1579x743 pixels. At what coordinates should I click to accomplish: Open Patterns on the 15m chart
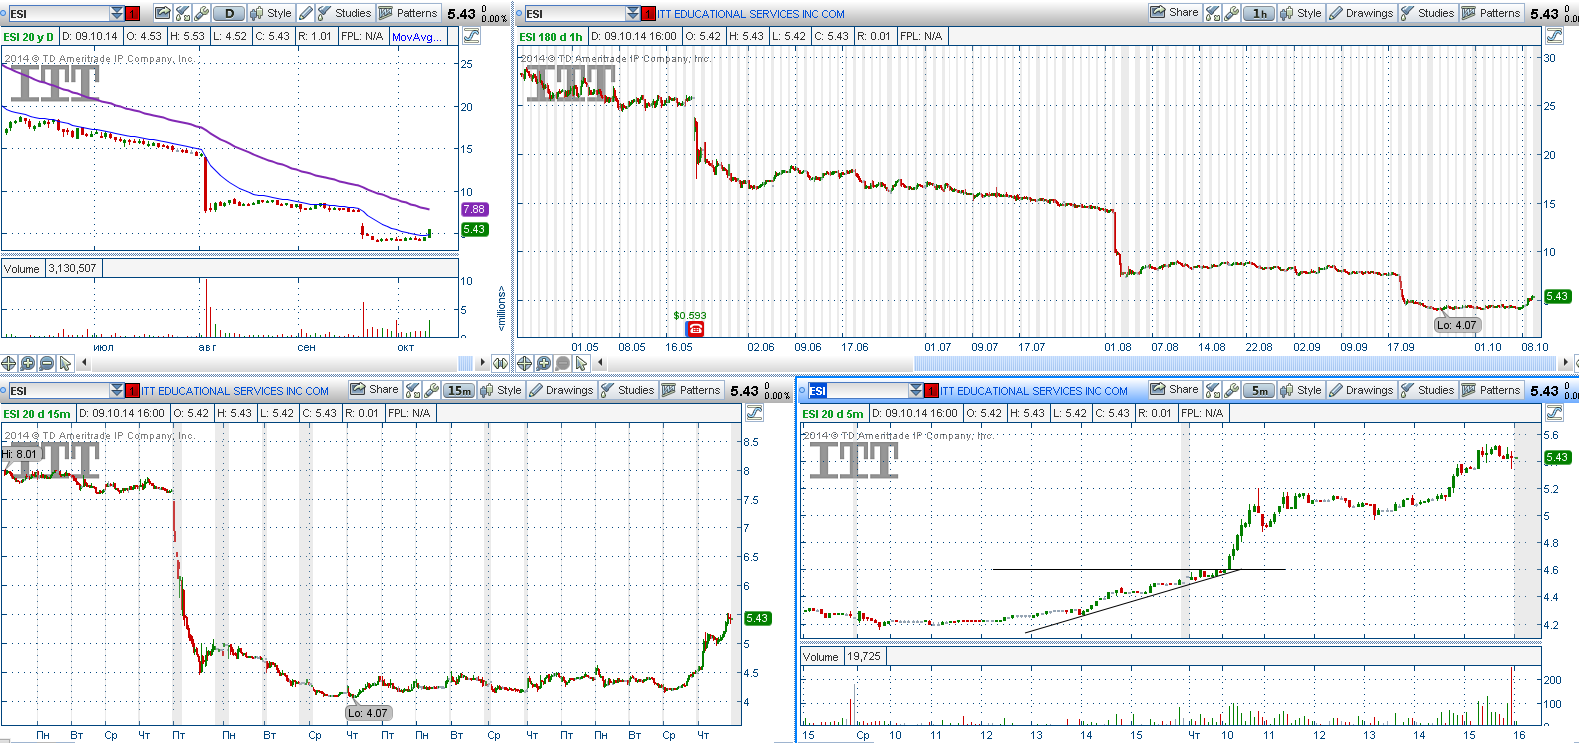coord(691,390)
